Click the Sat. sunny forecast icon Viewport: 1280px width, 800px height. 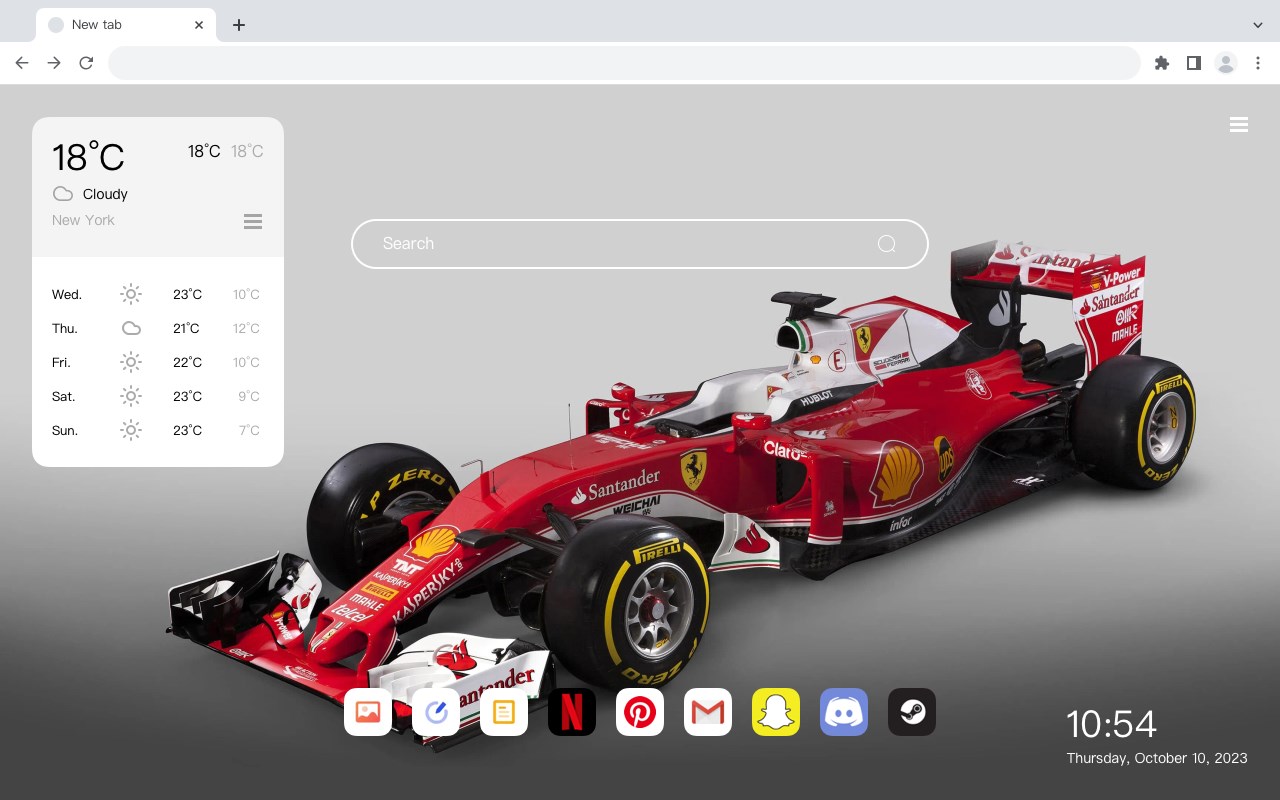(131, 396)
